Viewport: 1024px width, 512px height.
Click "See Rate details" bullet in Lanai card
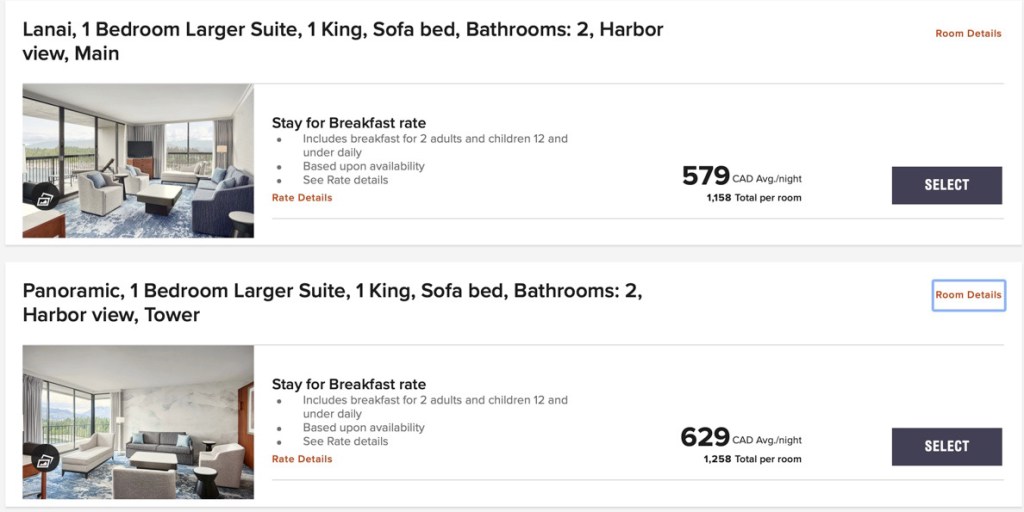click(x=345, y=180)
